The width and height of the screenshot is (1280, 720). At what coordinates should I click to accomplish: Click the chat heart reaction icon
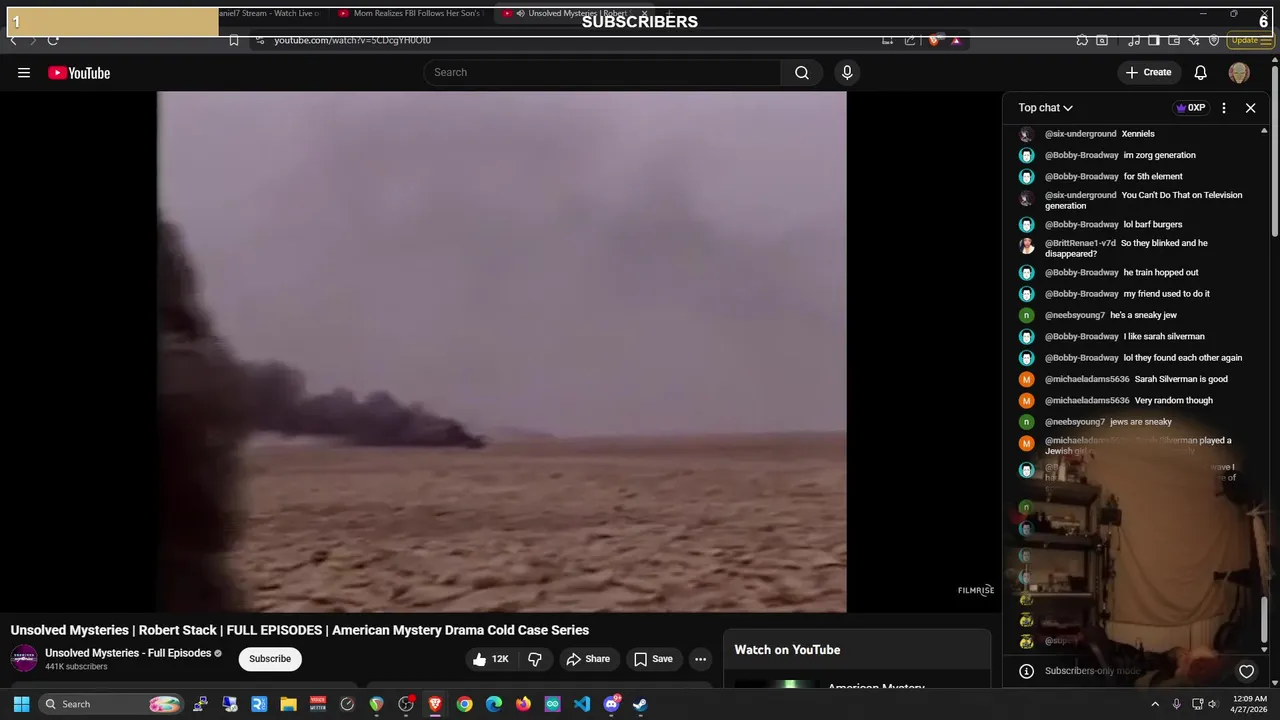(x=1246, y=671)
